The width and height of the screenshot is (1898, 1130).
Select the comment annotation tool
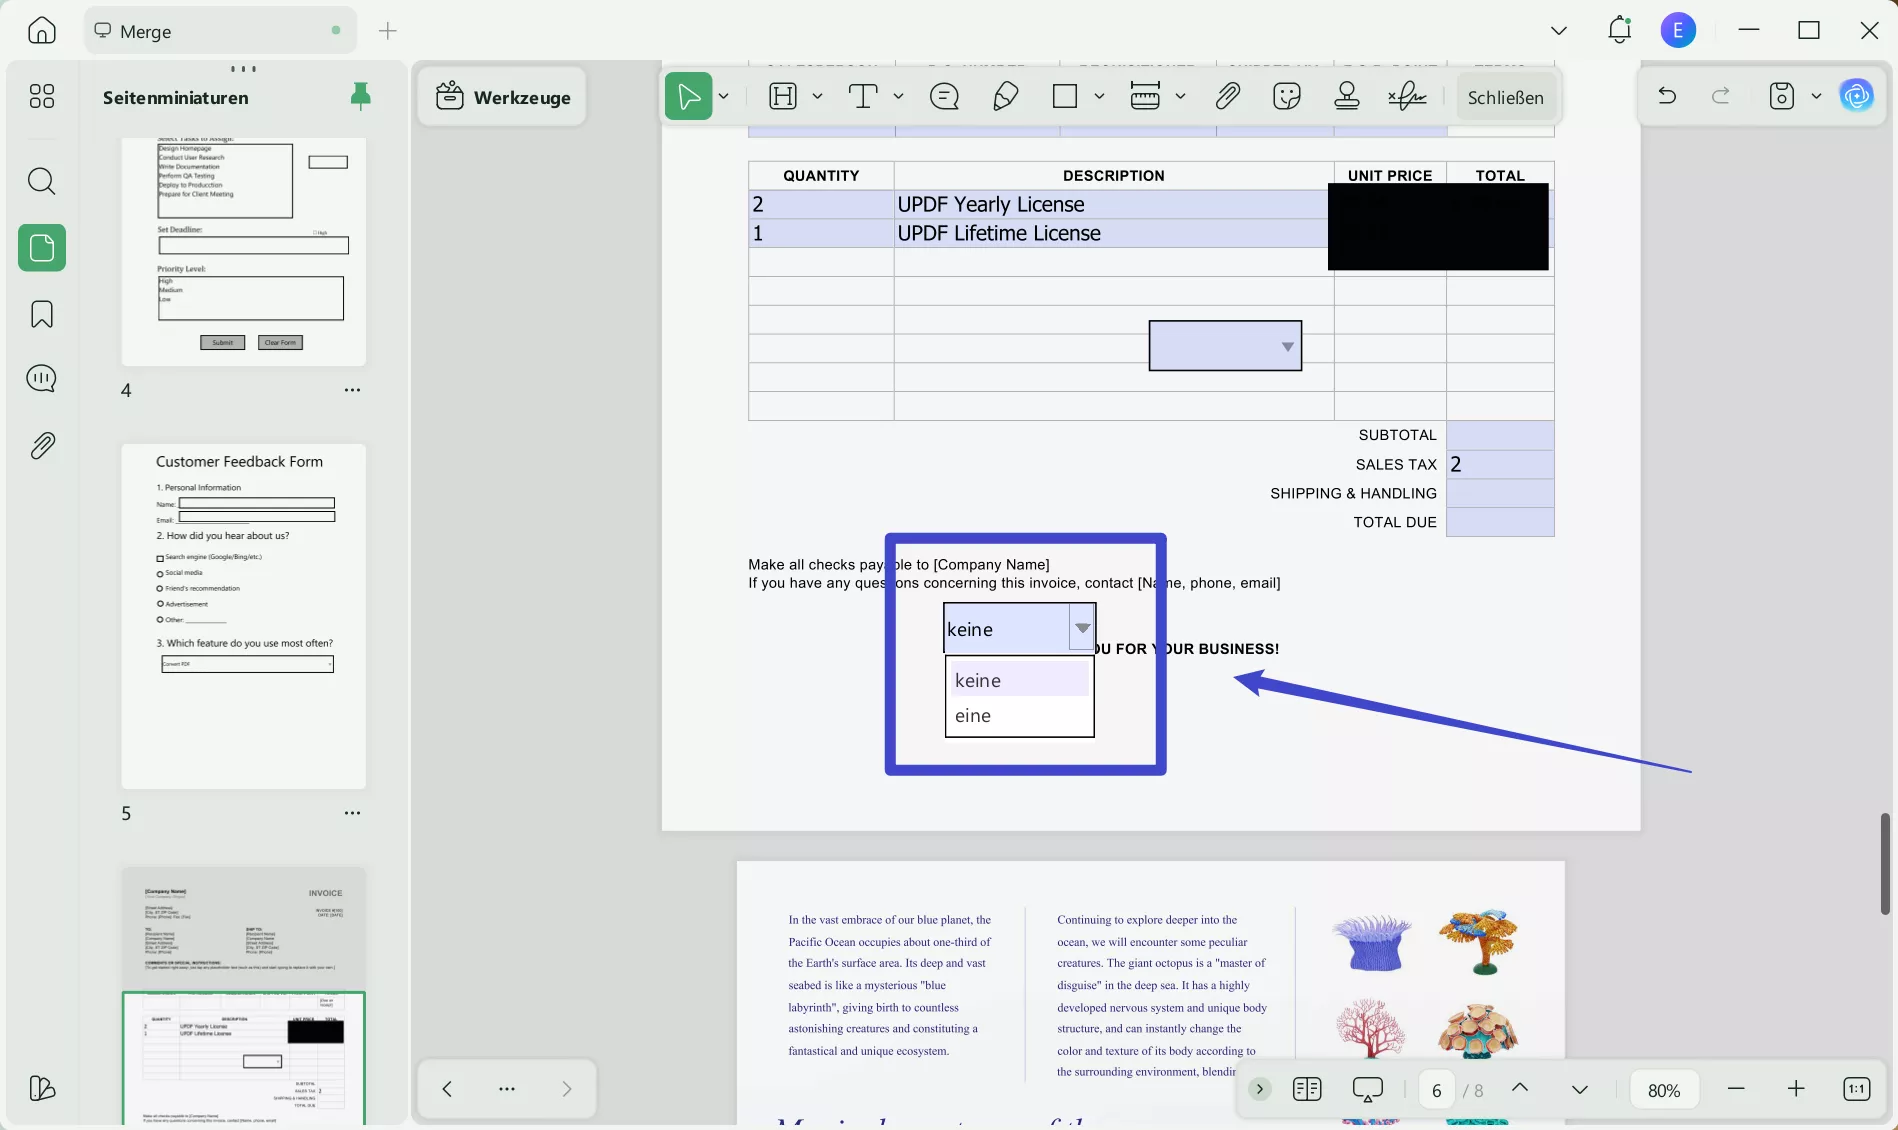pos(944,95)
